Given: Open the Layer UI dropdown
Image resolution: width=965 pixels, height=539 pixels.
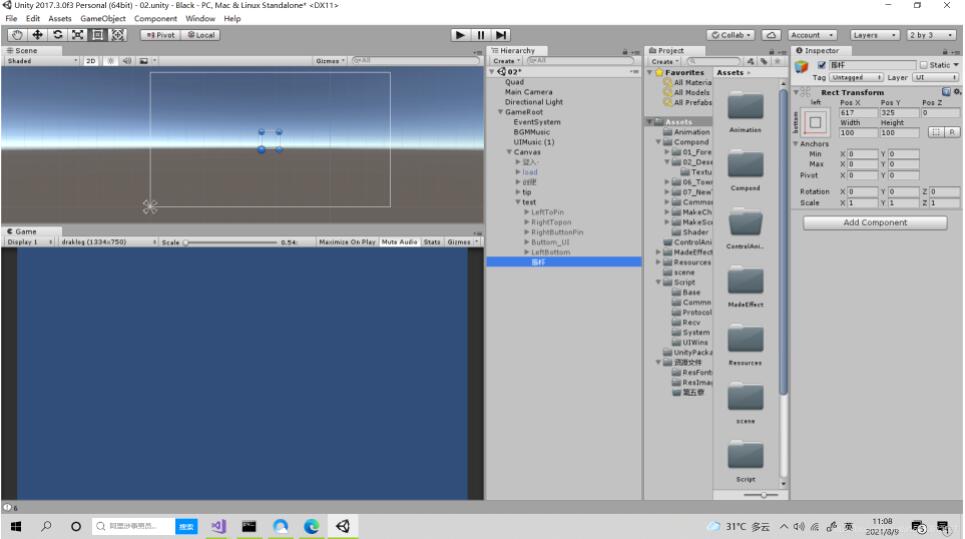Looking at the screenshot, I should point(935,78).
